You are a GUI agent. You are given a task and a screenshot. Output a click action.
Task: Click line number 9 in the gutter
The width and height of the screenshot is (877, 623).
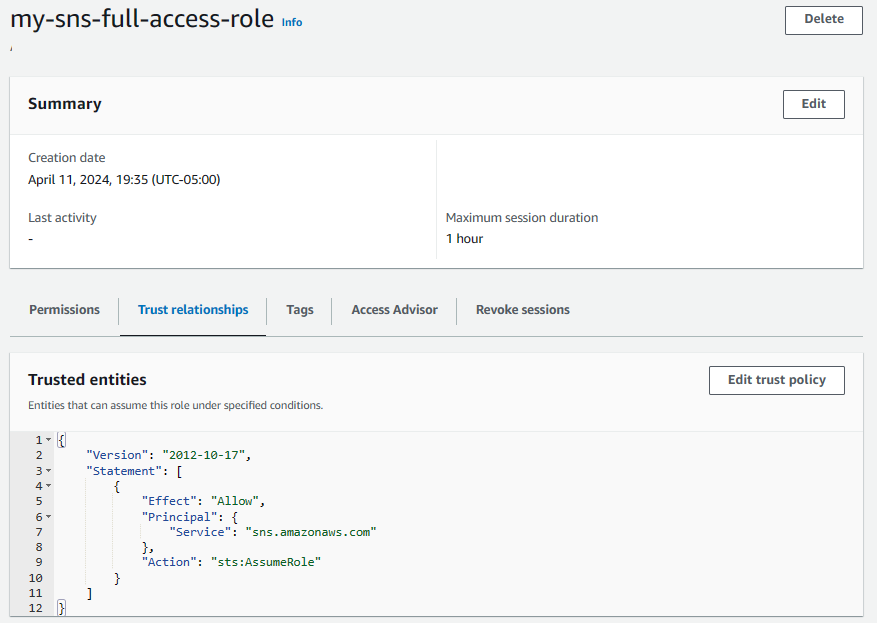tap(39, 562)
